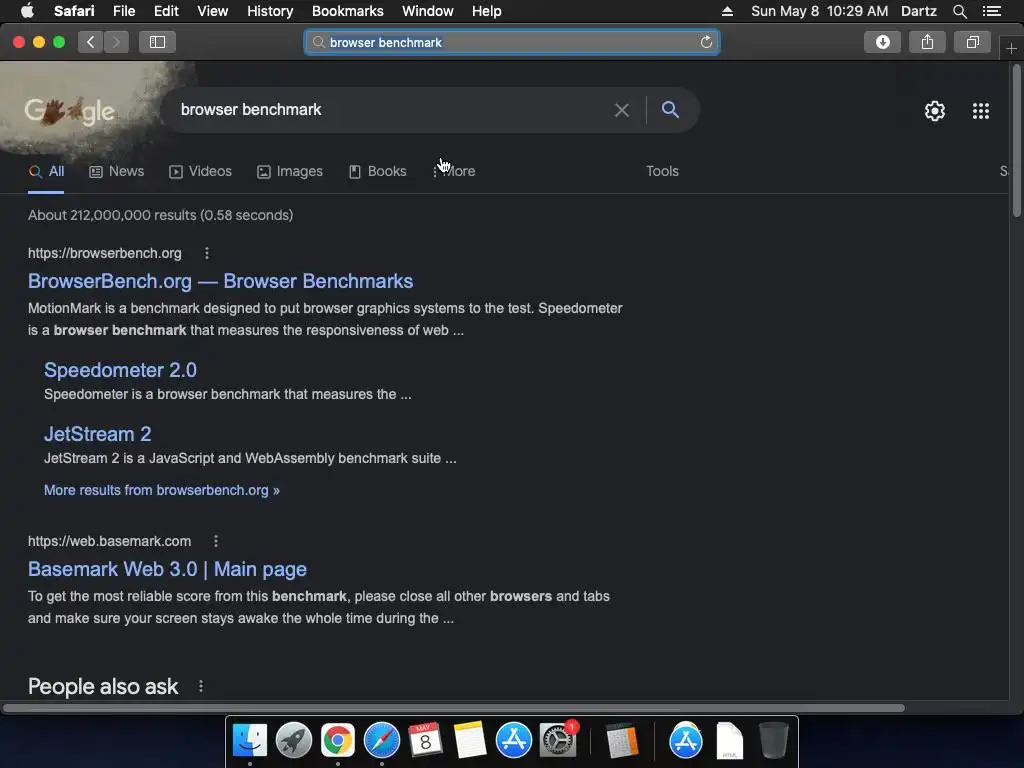Click the date and time in menu bar

[x=819, y=11]
